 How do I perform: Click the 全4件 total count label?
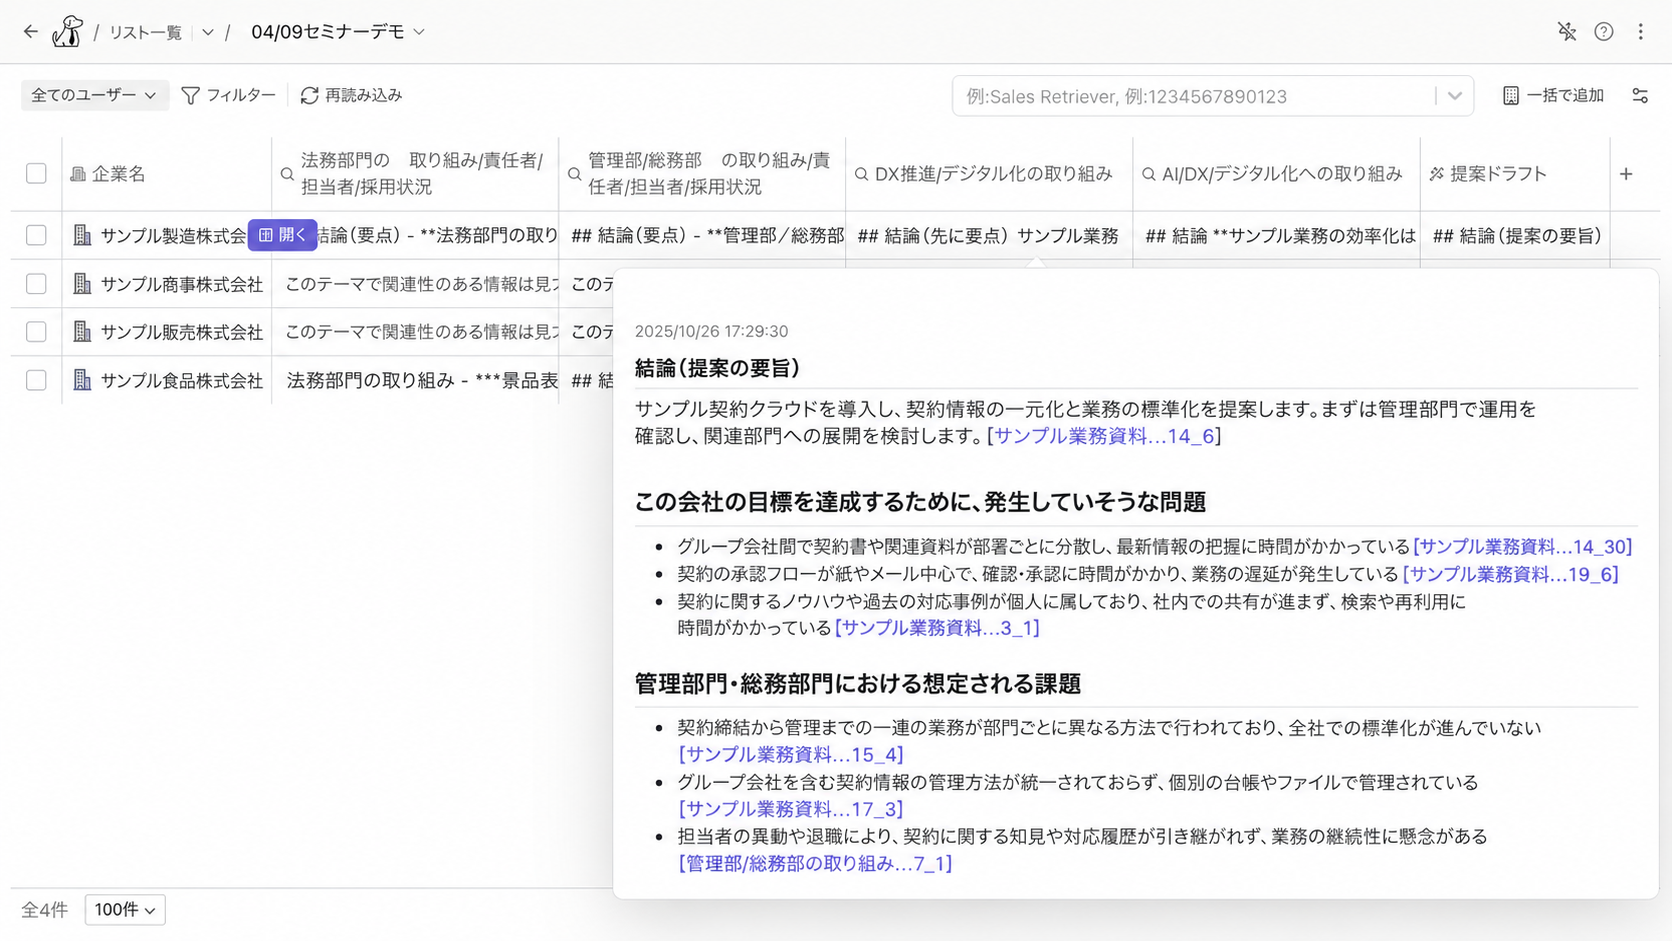point(45,910)
